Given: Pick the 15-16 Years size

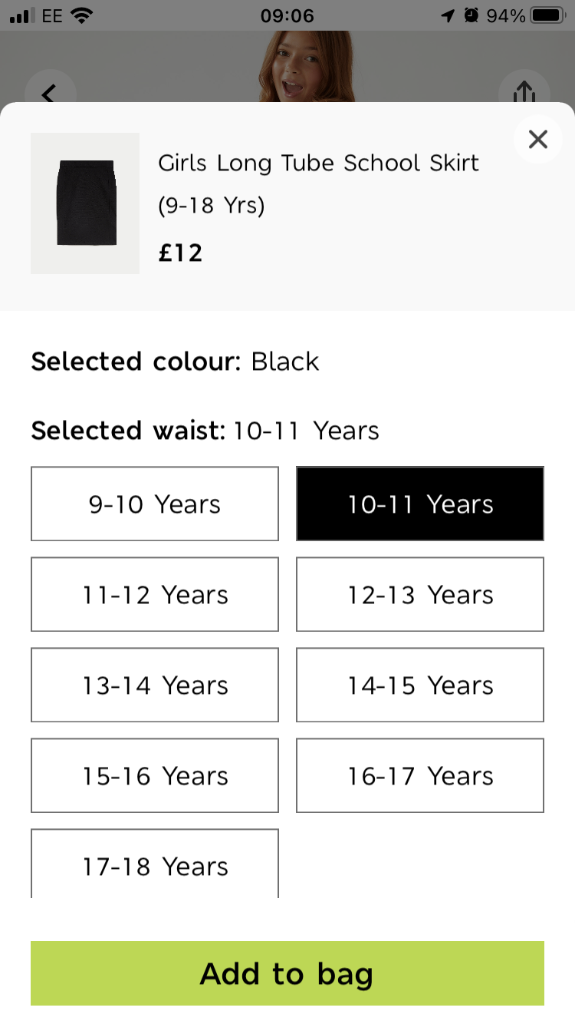Looking at the screenshot, I should pyautogui.click(x=155, y=776).
